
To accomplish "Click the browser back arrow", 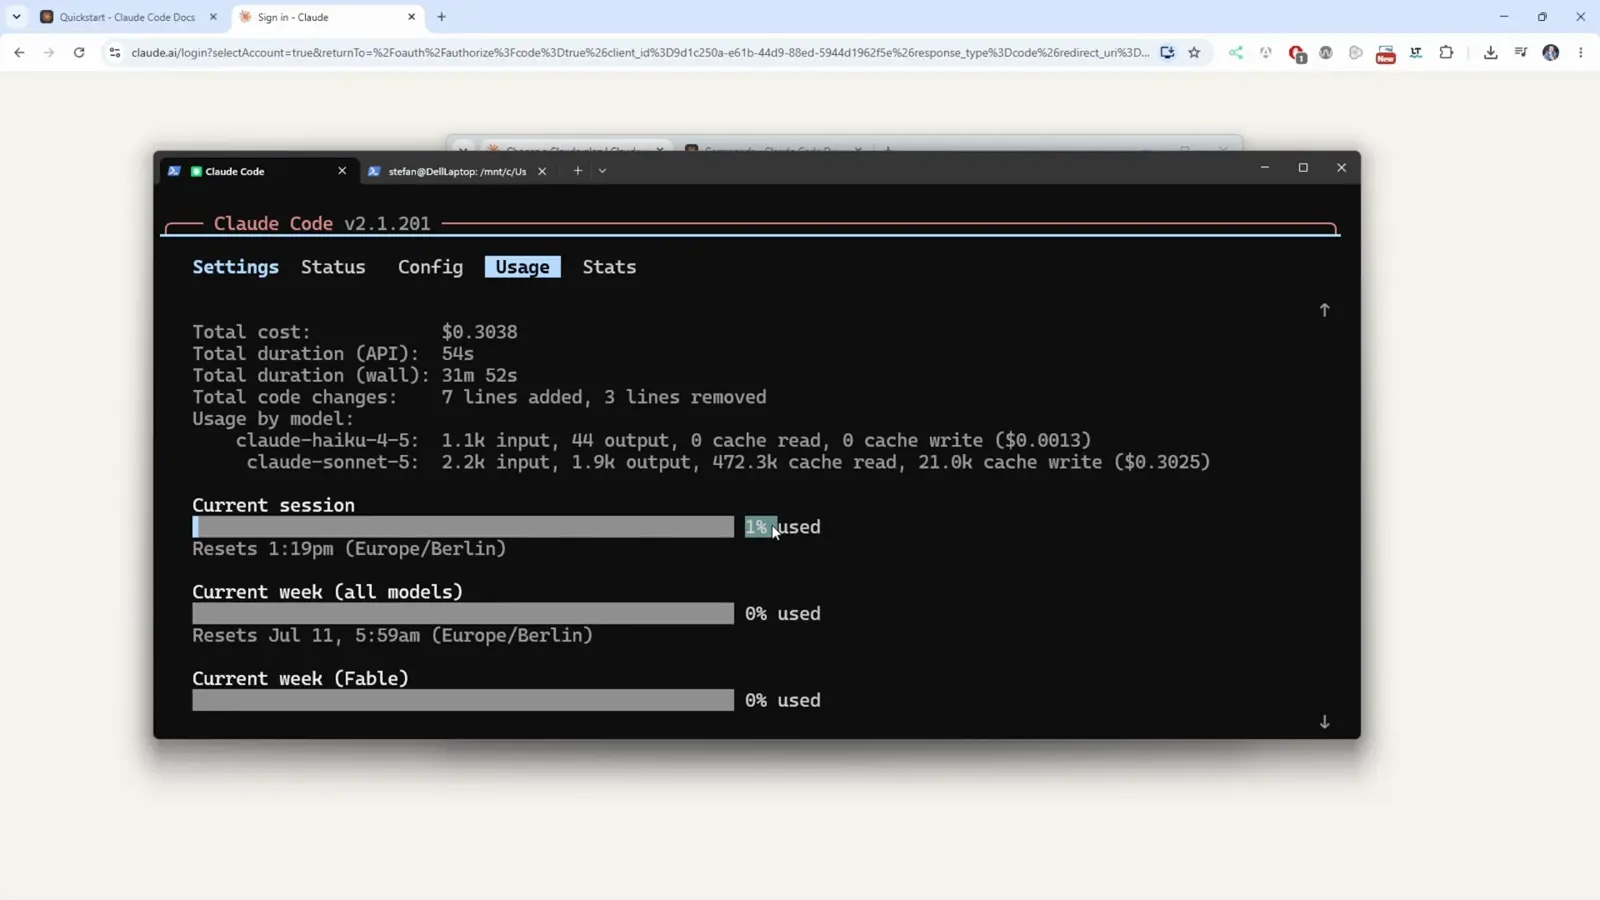I will 19,53.
